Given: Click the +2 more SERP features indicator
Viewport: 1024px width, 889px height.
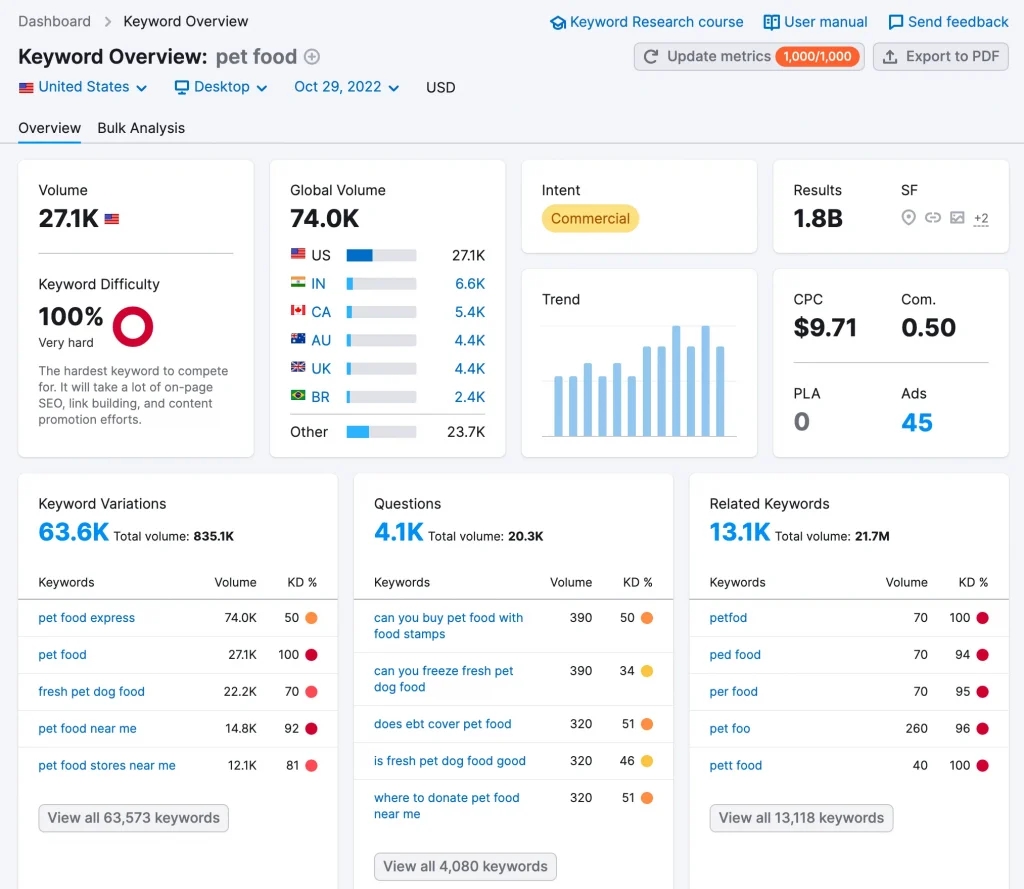Looking at the screenshot, I should coord(981,219).
